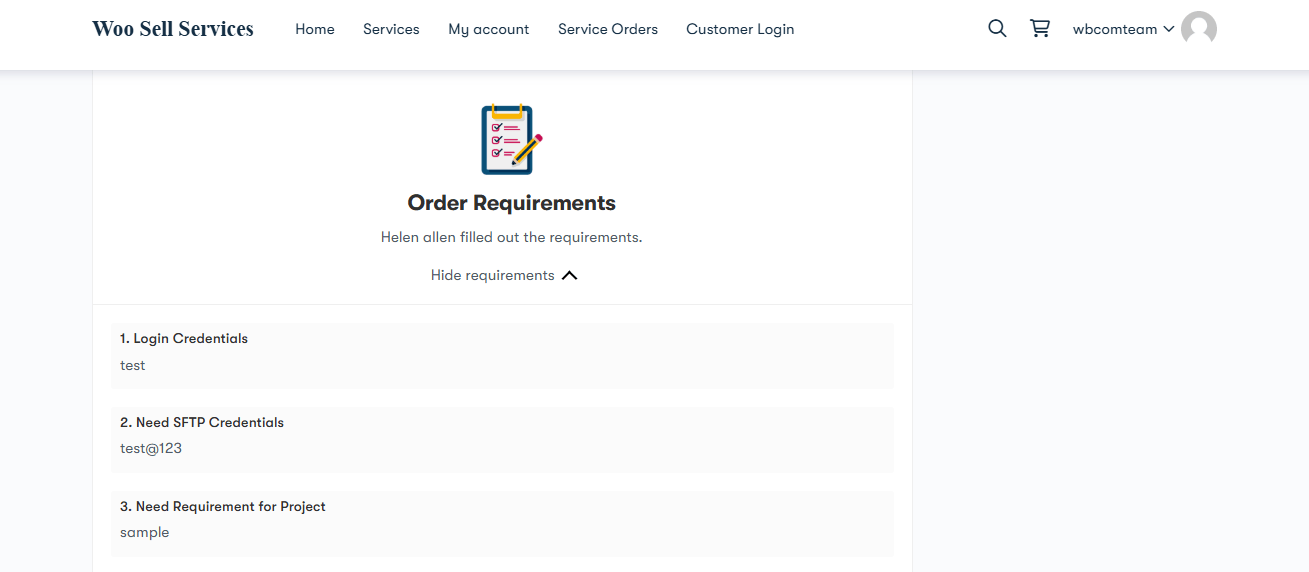The height and width of the screenshot is (572, 1309).
Task: Go to the Home menu item
Action: tap(314, 29)
